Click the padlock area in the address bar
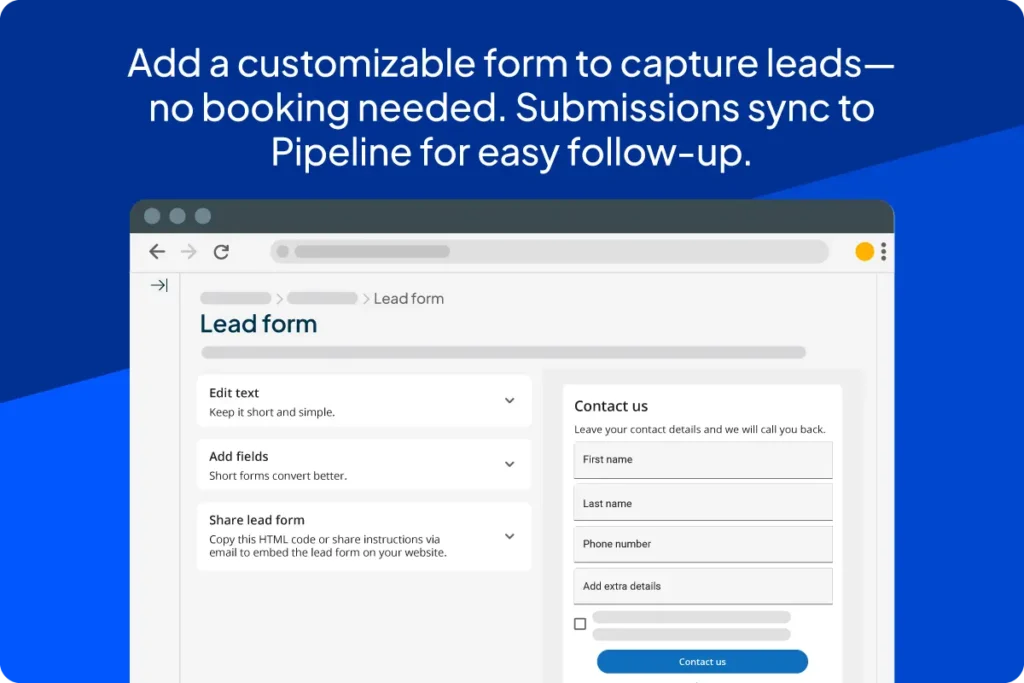The width and height of the screenshot is (1024, 683). [283, 251]
